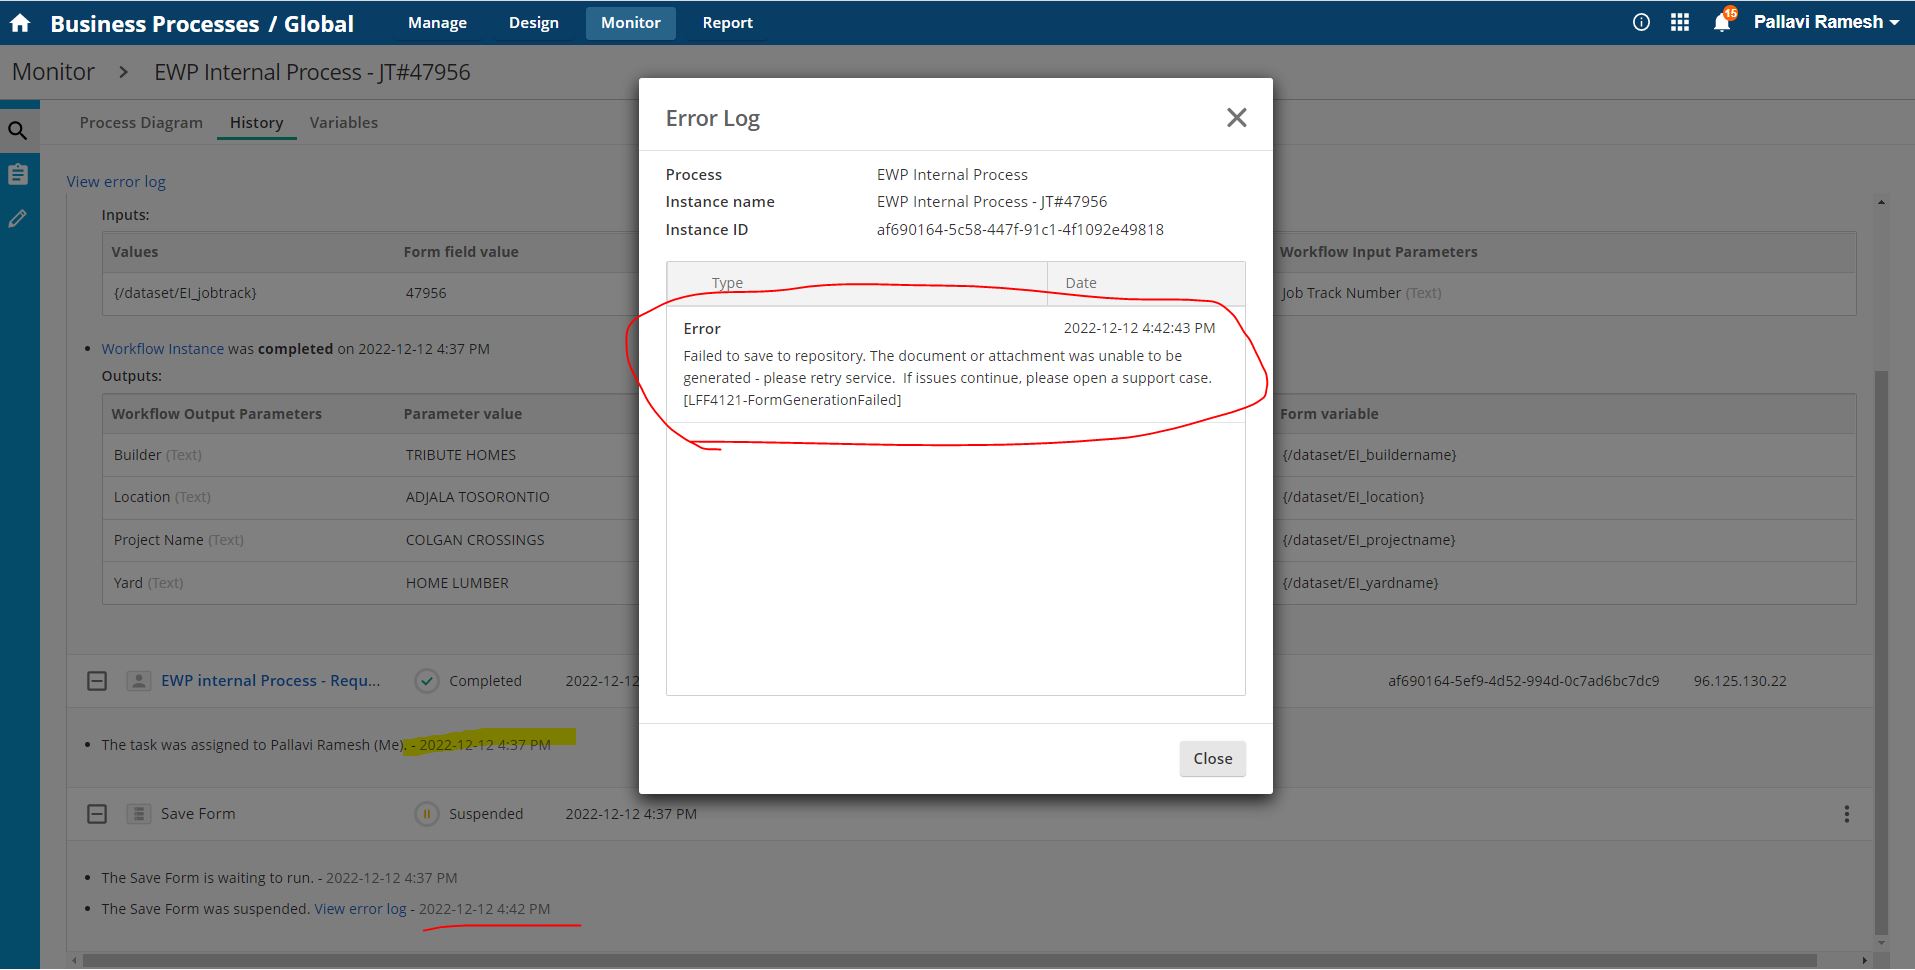
Task: Open Pallavi Ramesh user dropdown
Action: point(1826,22)
